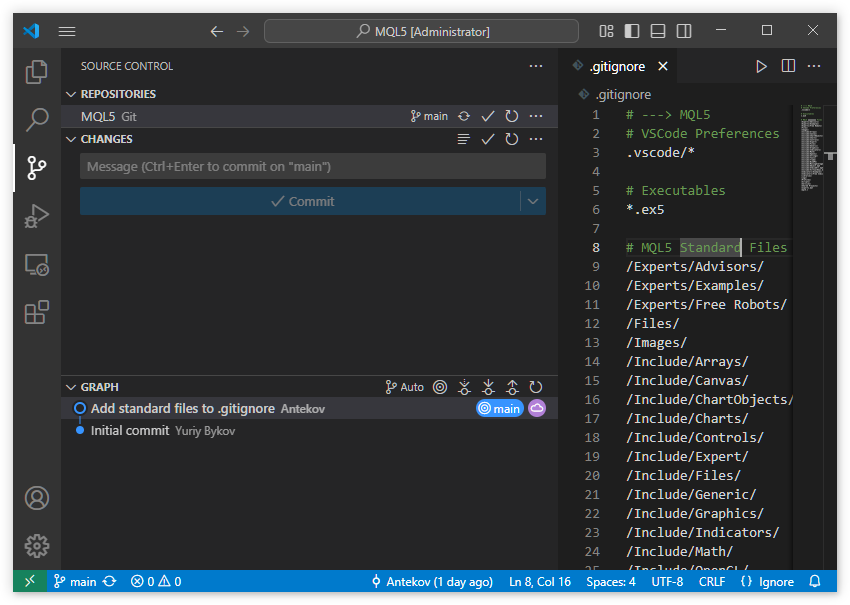850x605 pixels.
Task: Refresh the MQL5 repository row
Action: (511, 116)
